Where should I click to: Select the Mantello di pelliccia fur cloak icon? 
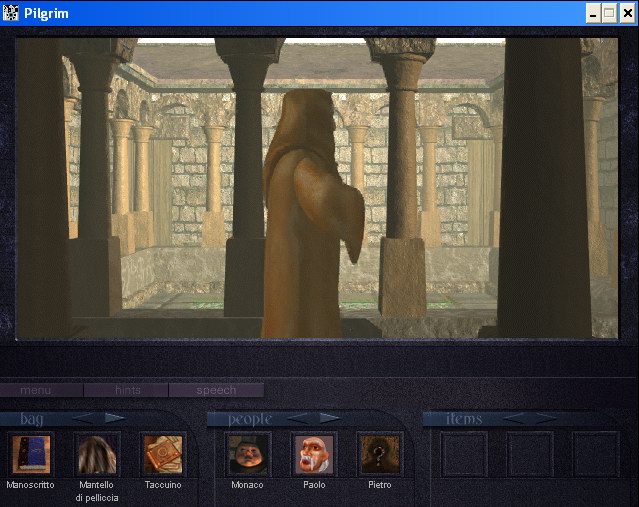[97, 454]
